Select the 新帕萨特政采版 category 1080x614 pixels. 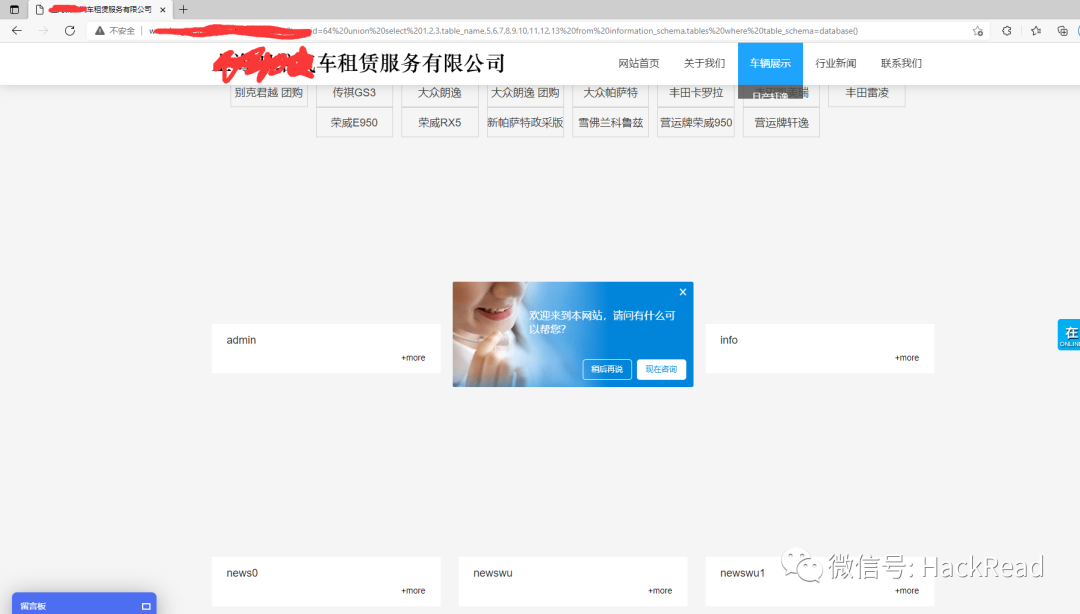click(x=525, y=123)
